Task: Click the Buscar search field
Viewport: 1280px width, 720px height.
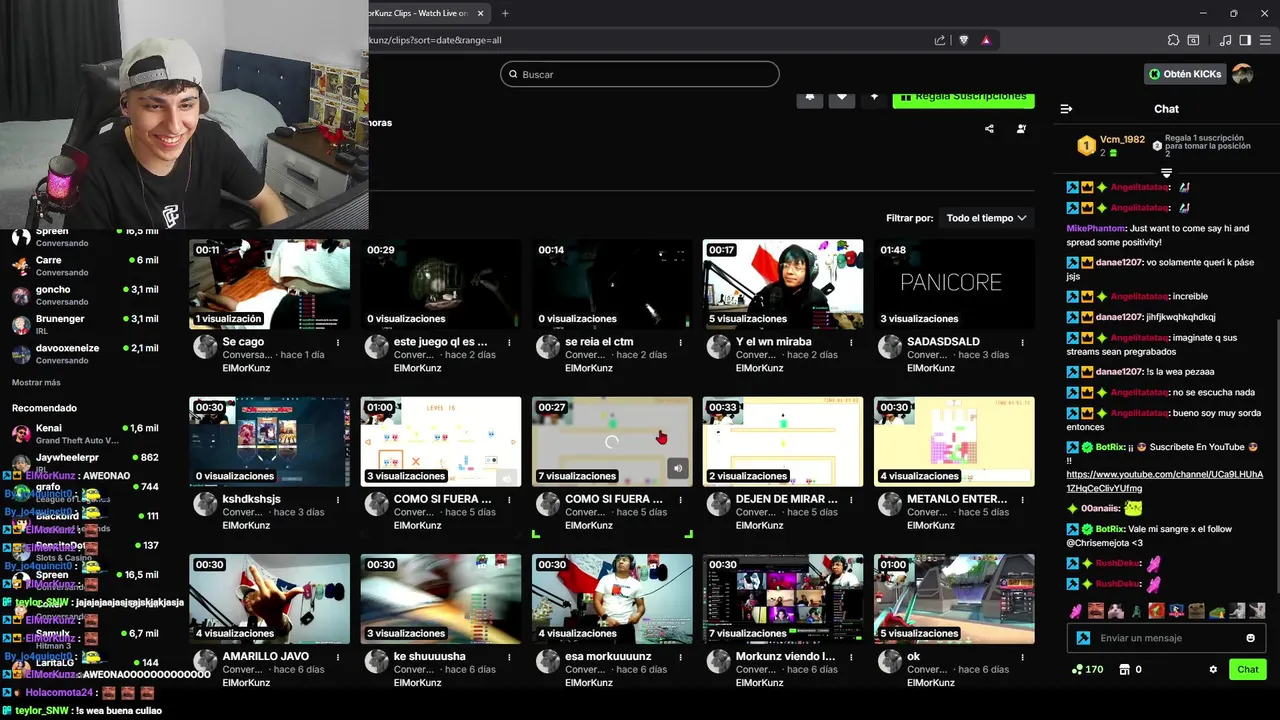Action: point(640,74)
